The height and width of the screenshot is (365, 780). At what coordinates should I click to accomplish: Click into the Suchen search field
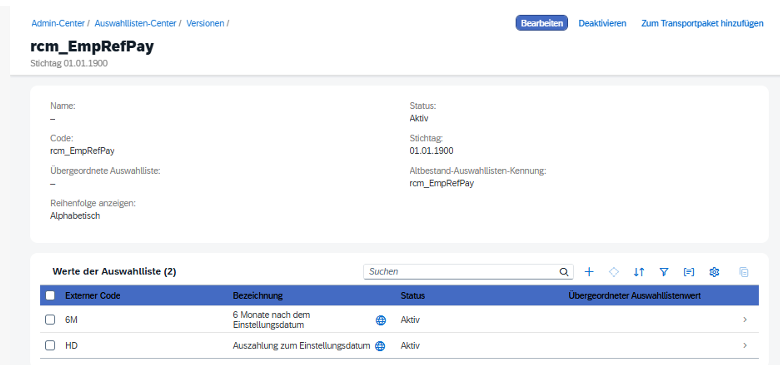(x=462, y=272)
